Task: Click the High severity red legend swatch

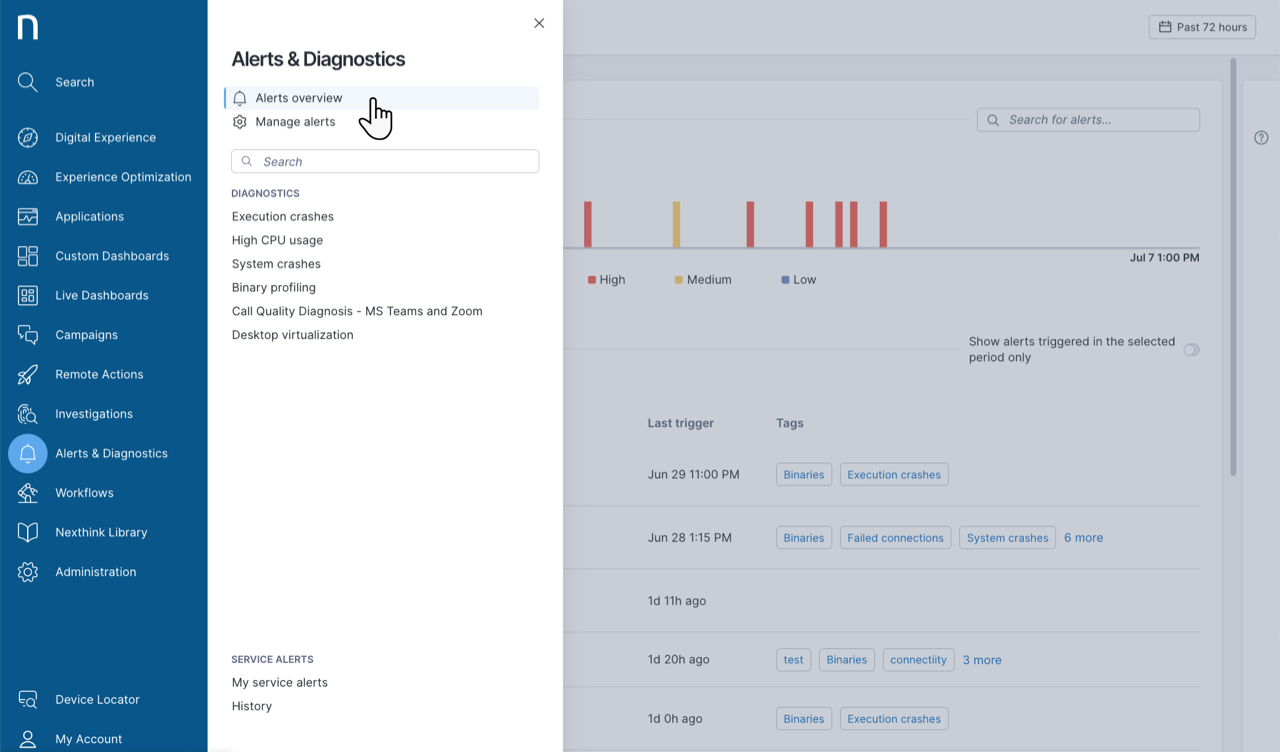Action: [x=592, y=280]
